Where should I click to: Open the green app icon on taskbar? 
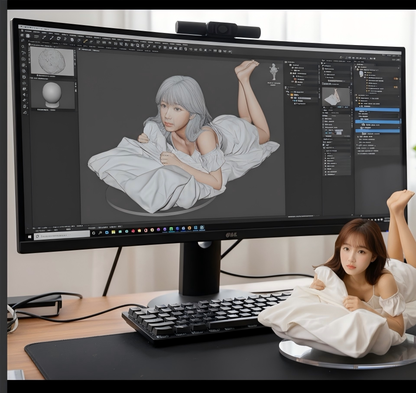[x=171, y=229]
